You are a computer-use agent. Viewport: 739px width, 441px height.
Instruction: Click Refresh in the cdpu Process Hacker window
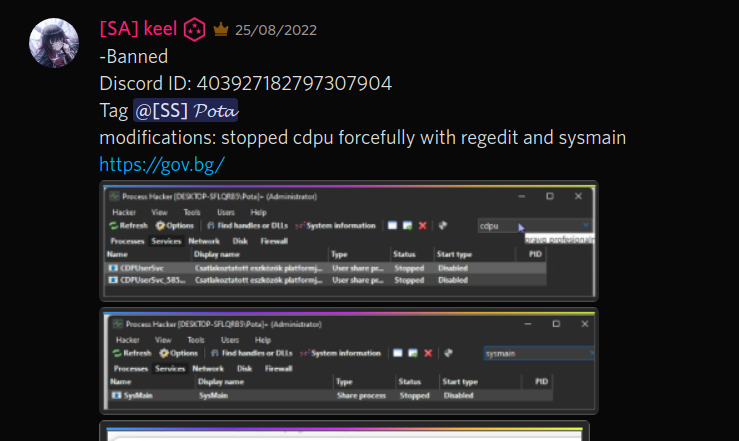click(x=129, y=226)
